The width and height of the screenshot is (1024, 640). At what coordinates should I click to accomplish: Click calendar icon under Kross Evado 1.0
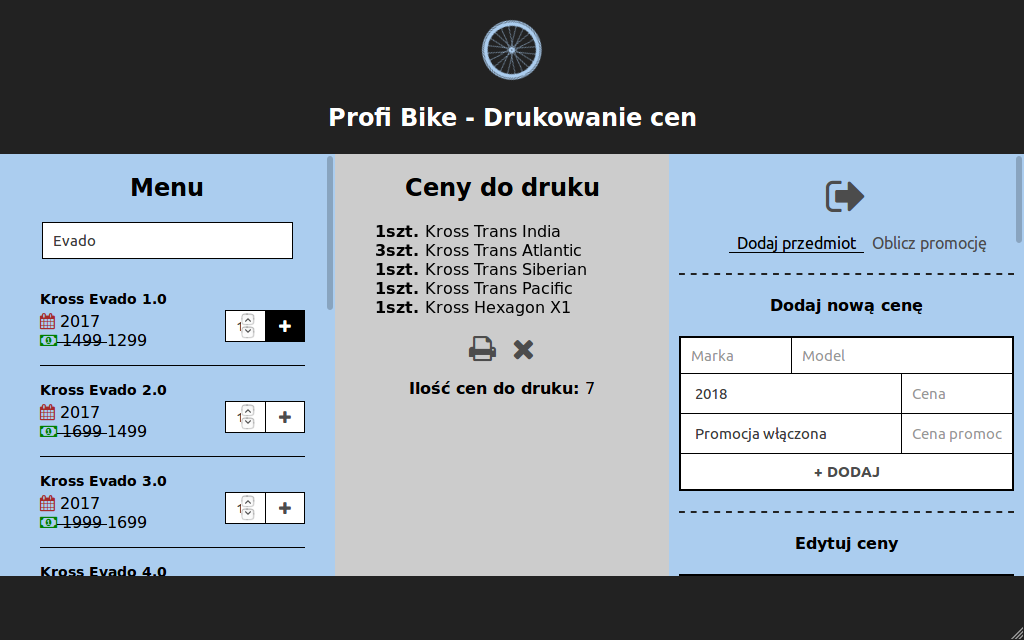click(x=48, y=321)
